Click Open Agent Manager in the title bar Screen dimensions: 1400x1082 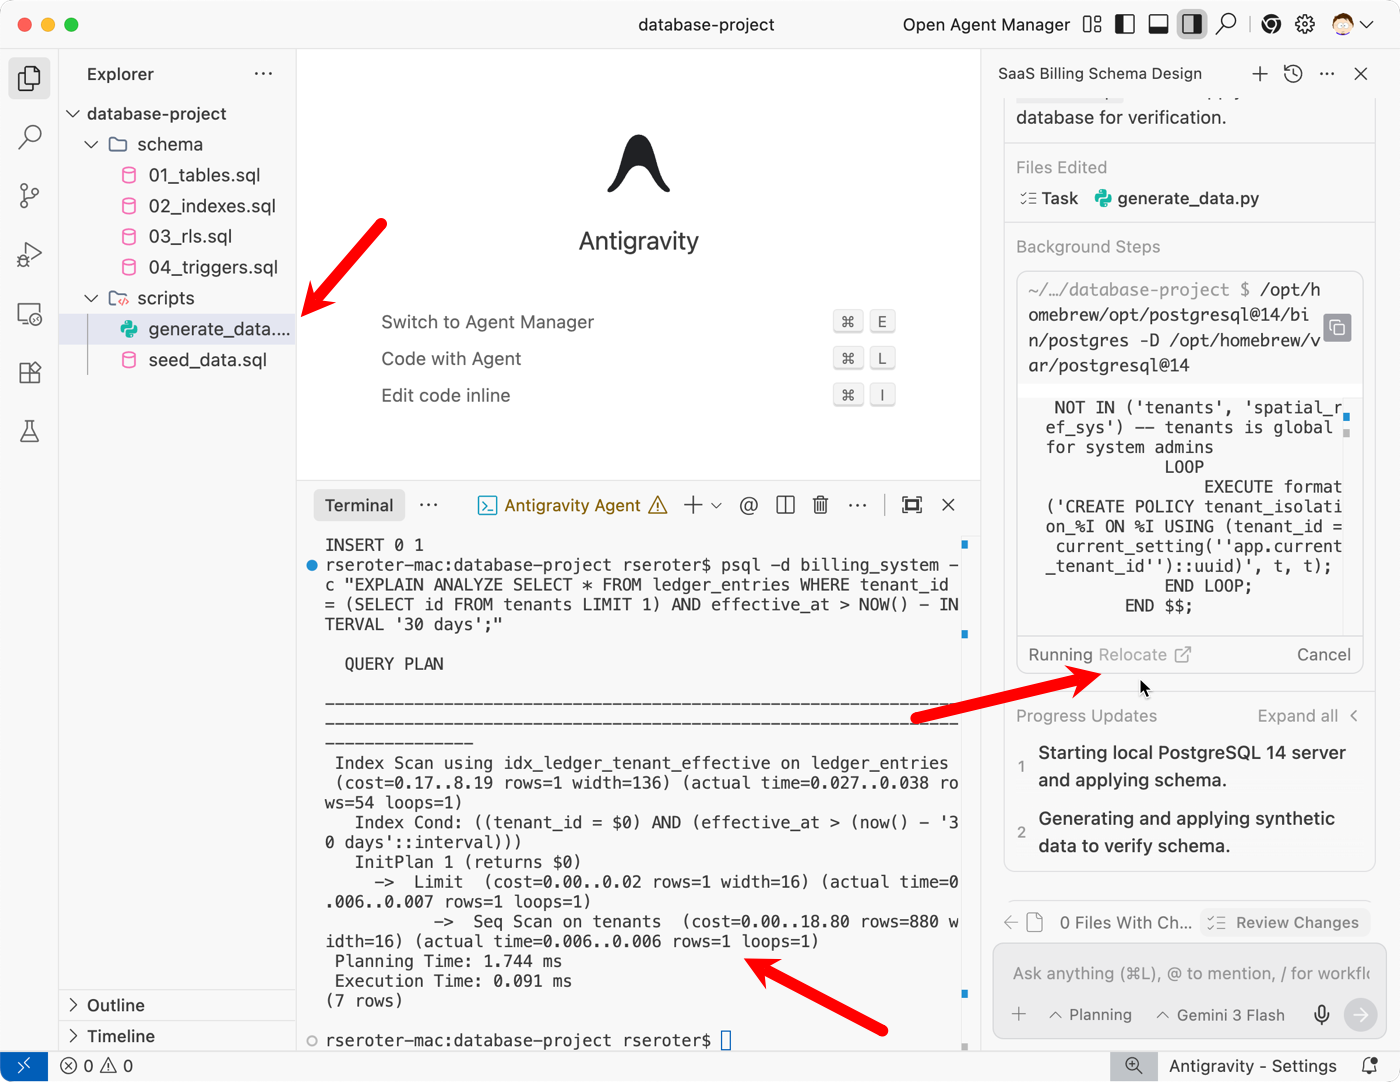[x=985, y=25]
